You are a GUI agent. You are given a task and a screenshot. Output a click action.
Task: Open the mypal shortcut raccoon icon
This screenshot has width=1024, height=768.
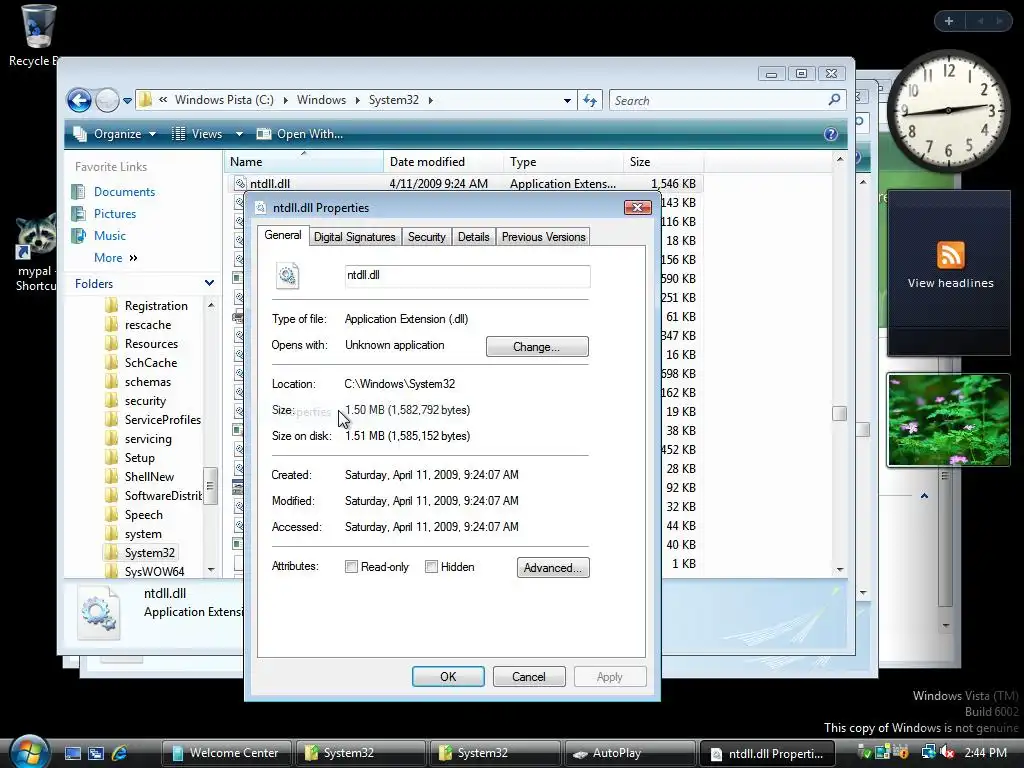pyautogui.click(x=37, y=235)
